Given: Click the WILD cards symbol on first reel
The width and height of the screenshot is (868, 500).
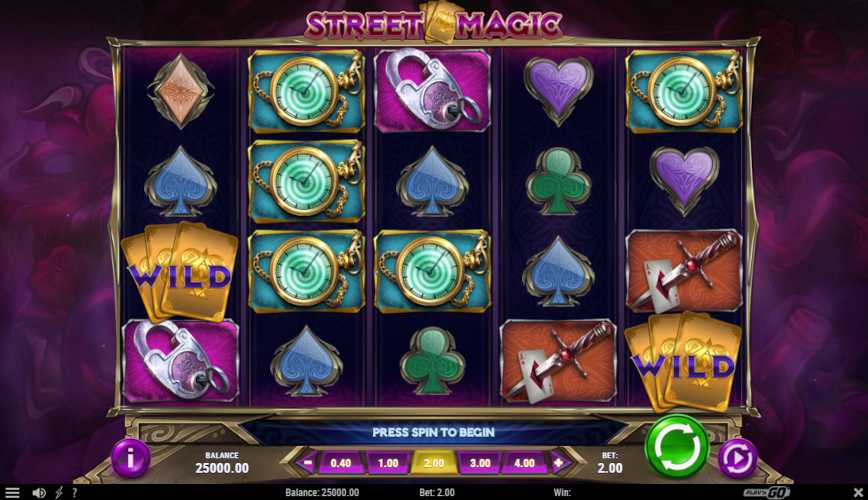Looking at the screenshot, I should (179, 272).
